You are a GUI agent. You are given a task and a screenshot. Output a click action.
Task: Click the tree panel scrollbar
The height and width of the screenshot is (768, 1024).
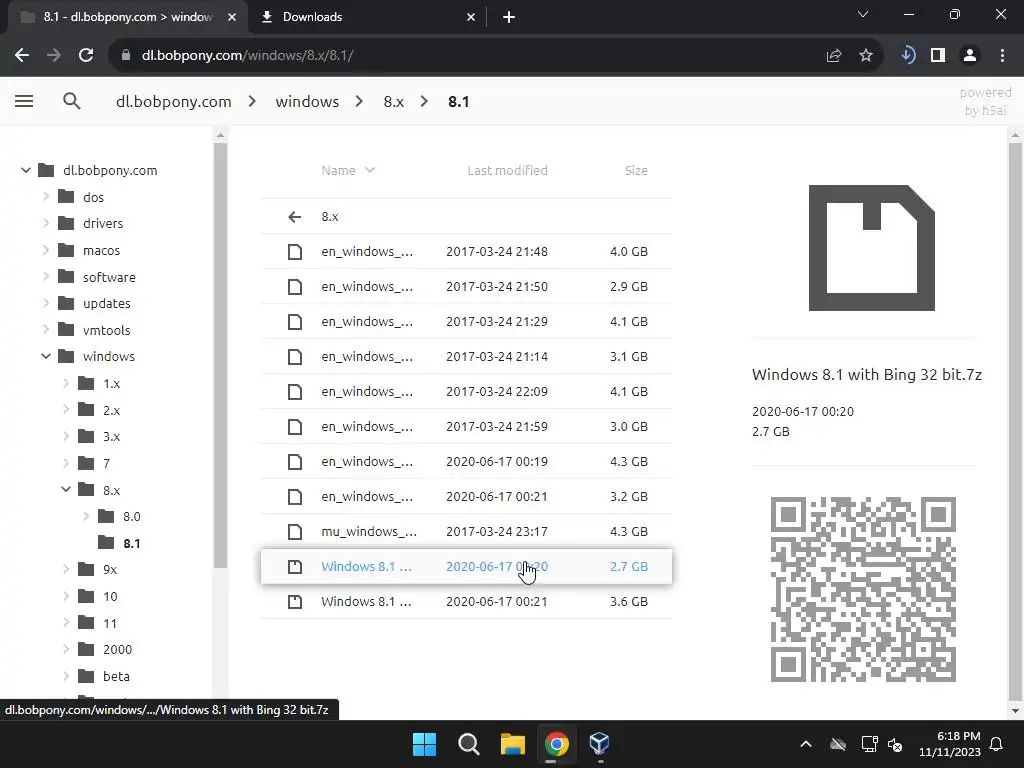click(x=220, y=355)
